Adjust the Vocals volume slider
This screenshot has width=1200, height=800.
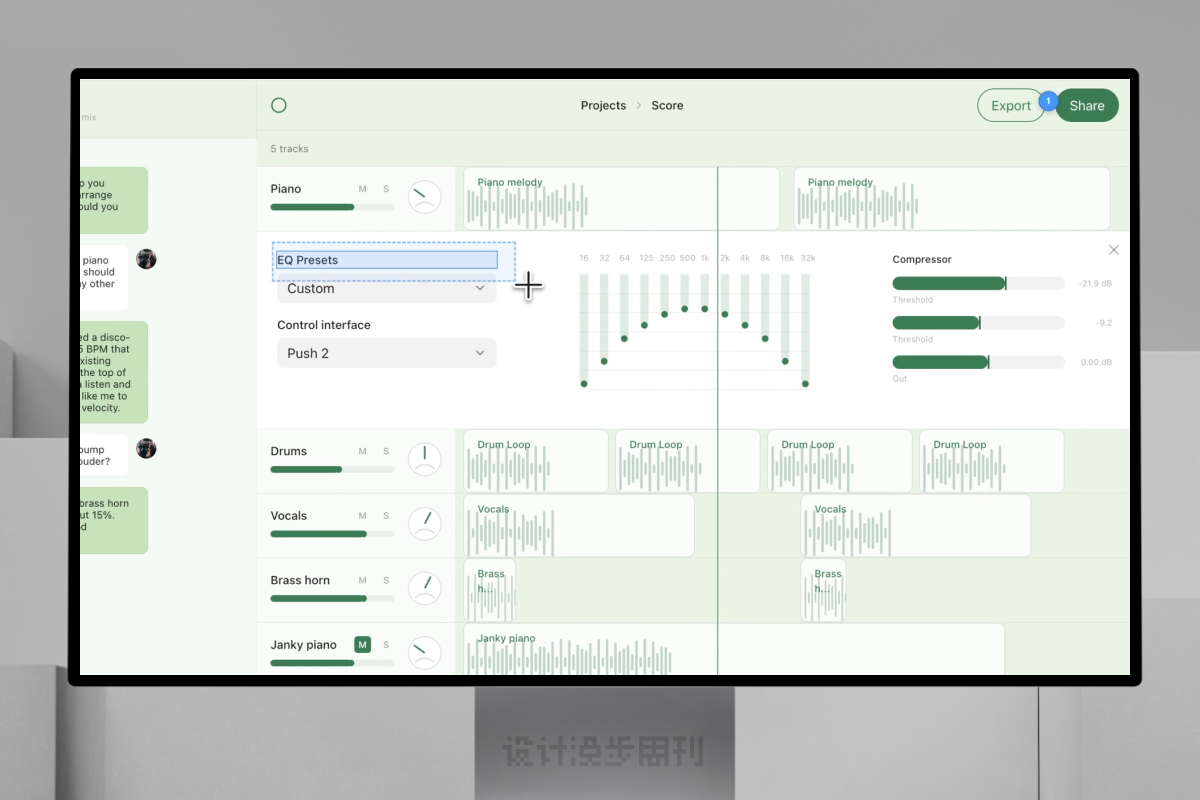pos(332,534)
